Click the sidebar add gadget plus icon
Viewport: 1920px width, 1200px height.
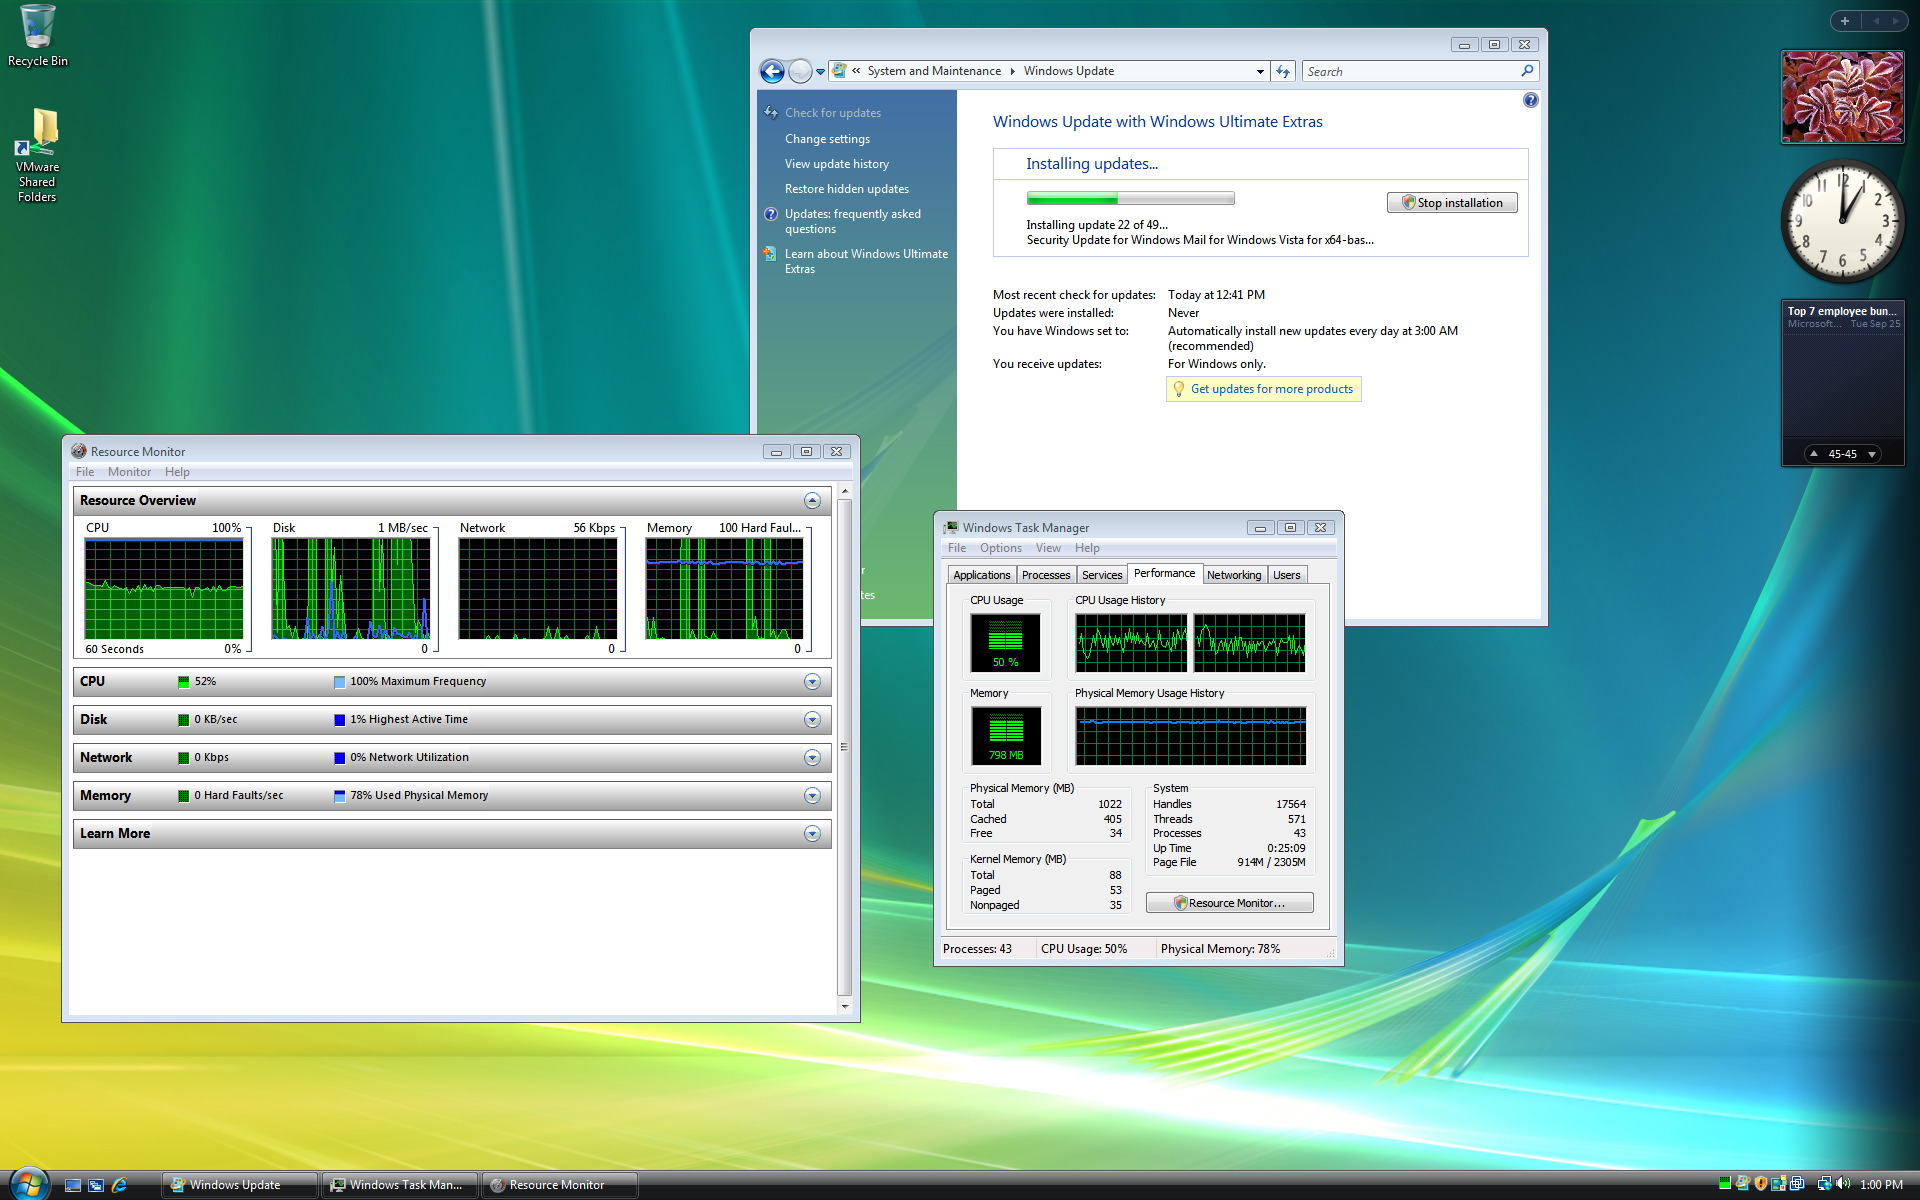1845,21
